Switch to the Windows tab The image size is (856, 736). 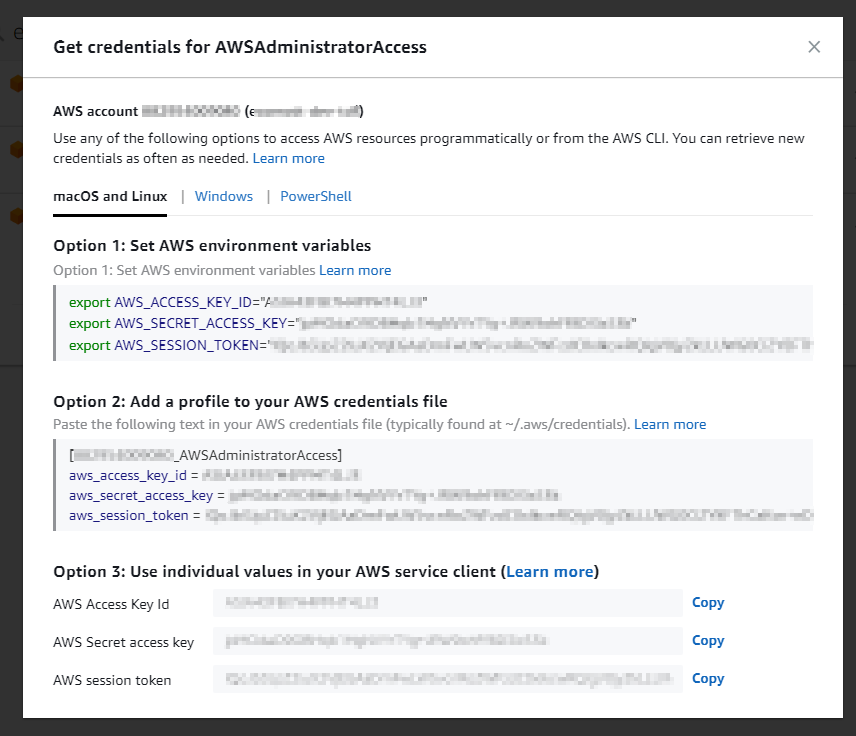pyautogui.click(x=224, y=197)
